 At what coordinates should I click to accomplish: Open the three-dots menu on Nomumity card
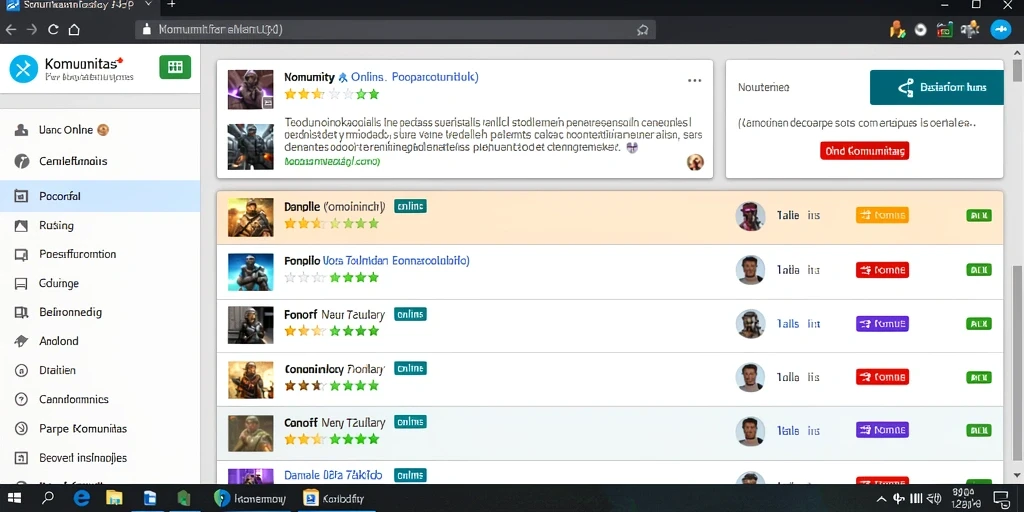(x=694, y=80)
